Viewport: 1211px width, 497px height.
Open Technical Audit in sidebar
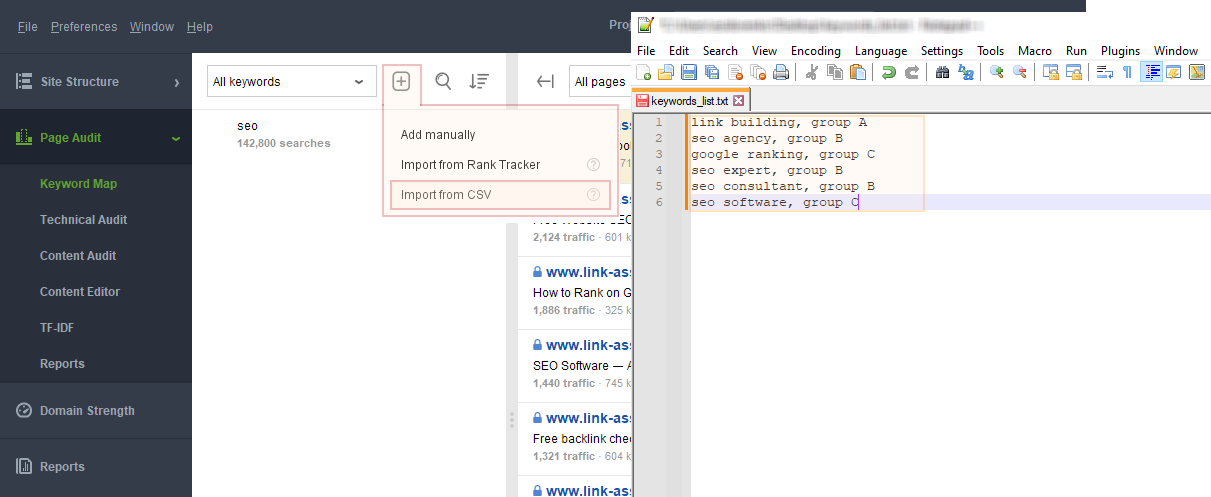click(83, 220)
